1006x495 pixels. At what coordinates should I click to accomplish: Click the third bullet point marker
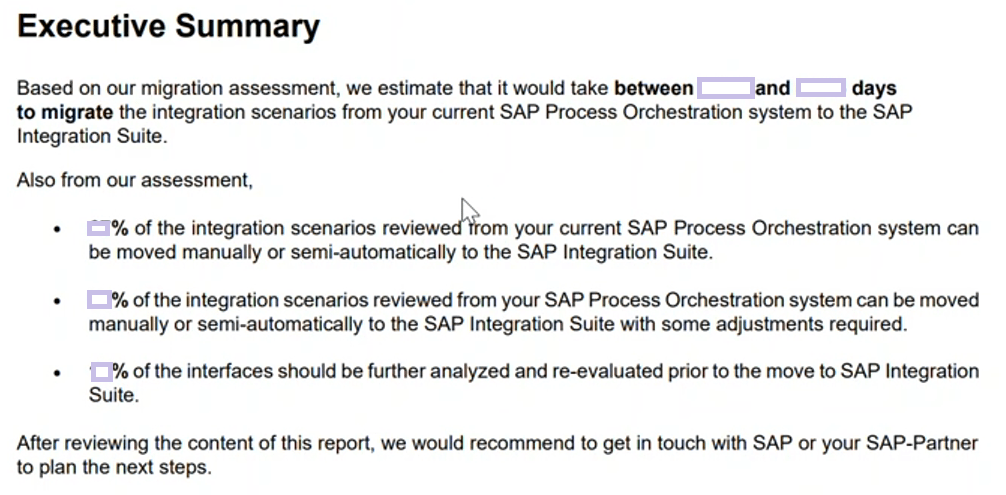tap(58, 373)
